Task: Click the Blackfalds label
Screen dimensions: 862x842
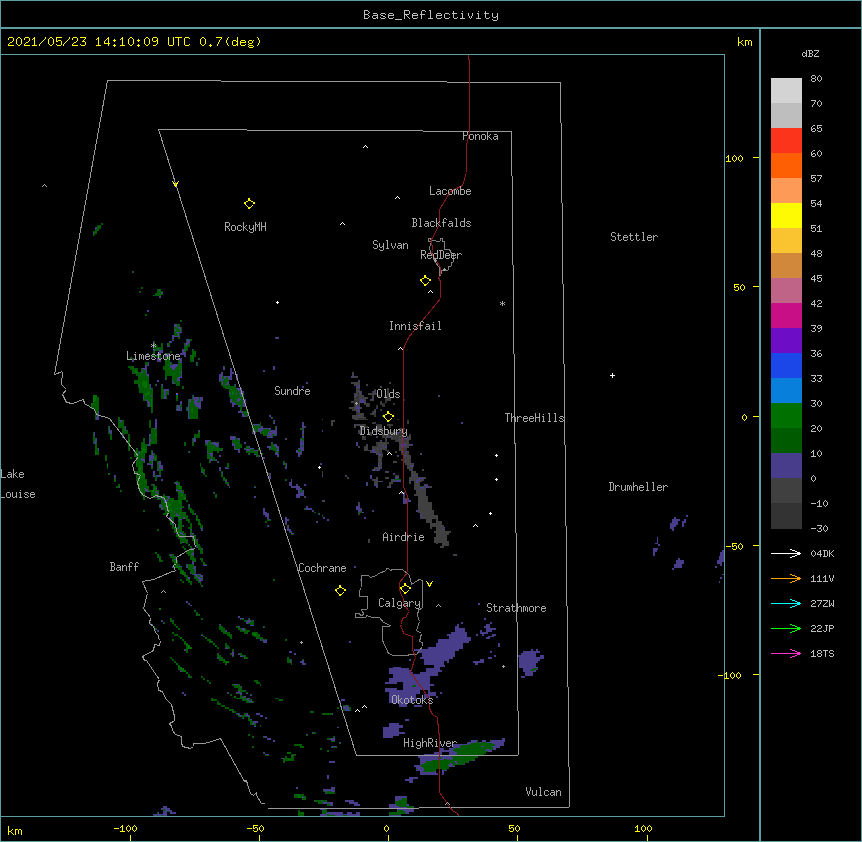Action: click(441, 223)
